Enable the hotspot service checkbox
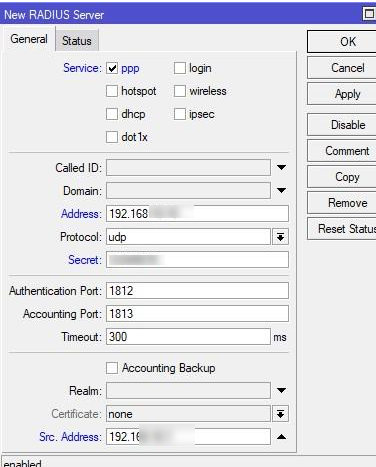376x467 pixels. click(x=112, y=91)
